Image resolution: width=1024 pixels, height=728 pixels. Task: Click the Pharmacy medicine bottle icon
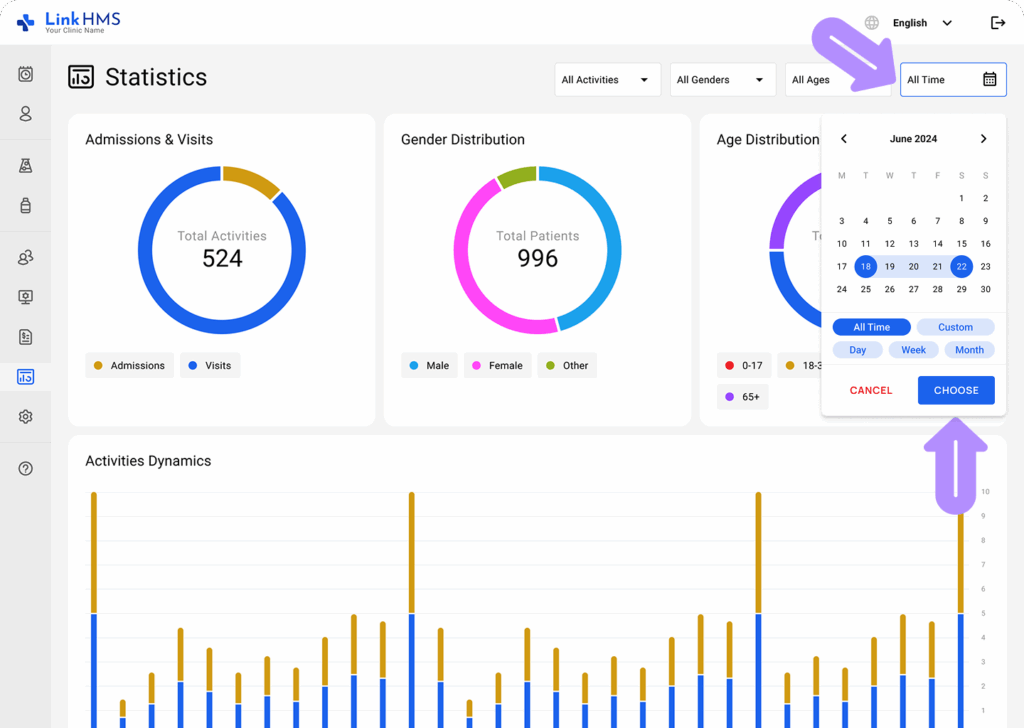point(25,206)
